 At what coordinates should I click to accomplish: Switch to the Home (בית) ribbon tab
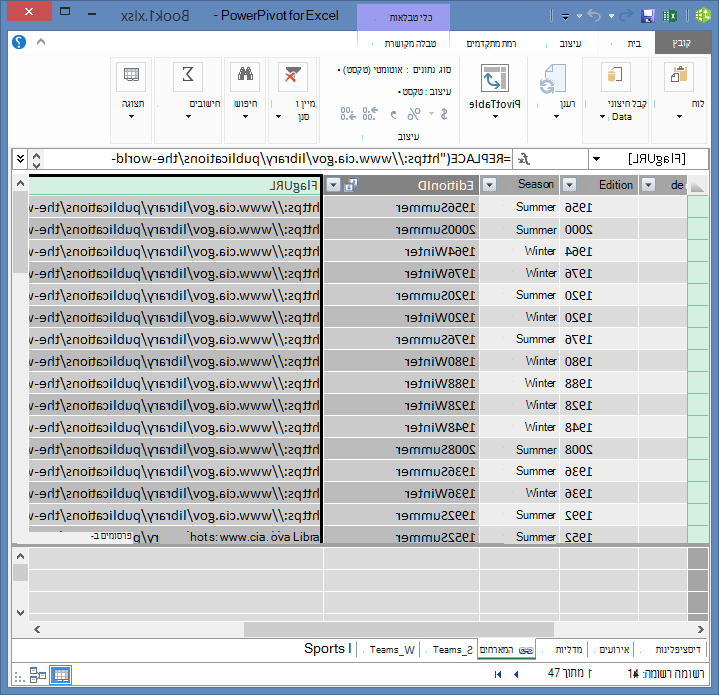634,44
